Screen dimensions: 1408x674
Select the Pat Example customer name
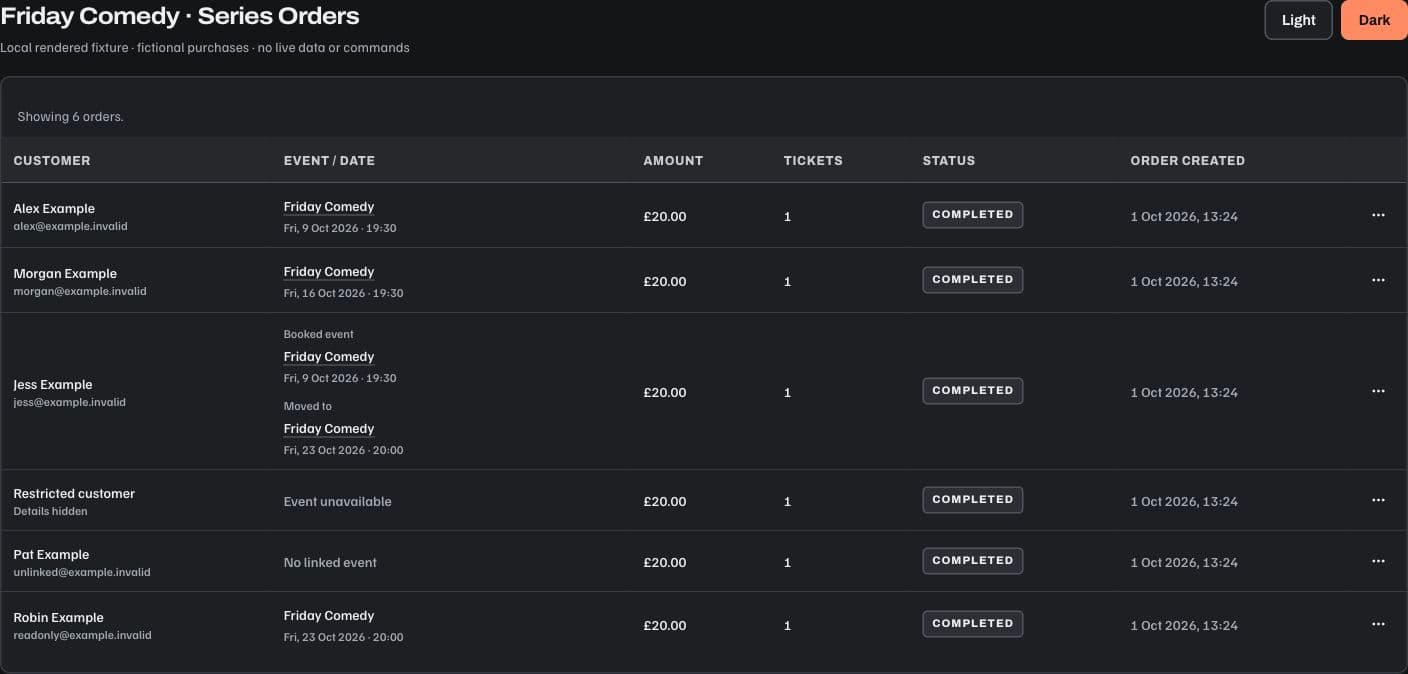pyautogui.click(x=51, y=555)
